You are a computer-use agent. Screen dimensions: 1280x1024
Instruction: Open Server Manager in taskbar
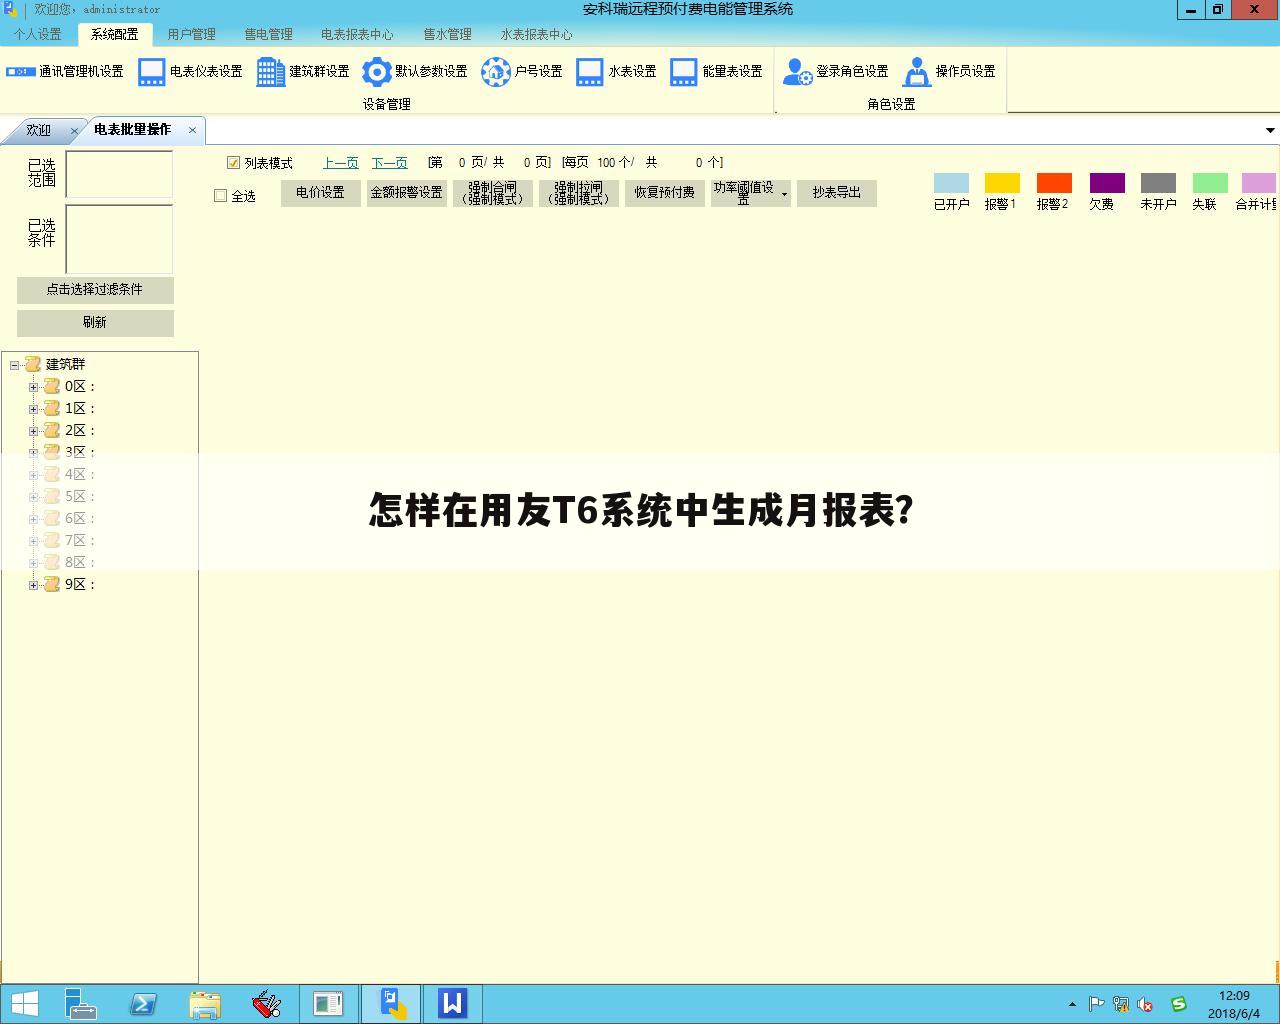click(x=81, y=1003)
